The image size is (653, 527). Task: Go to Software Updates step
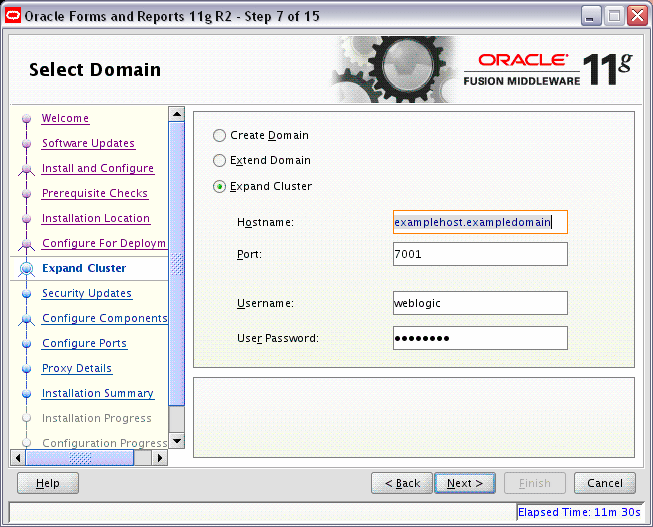click(x=88, y=143)
